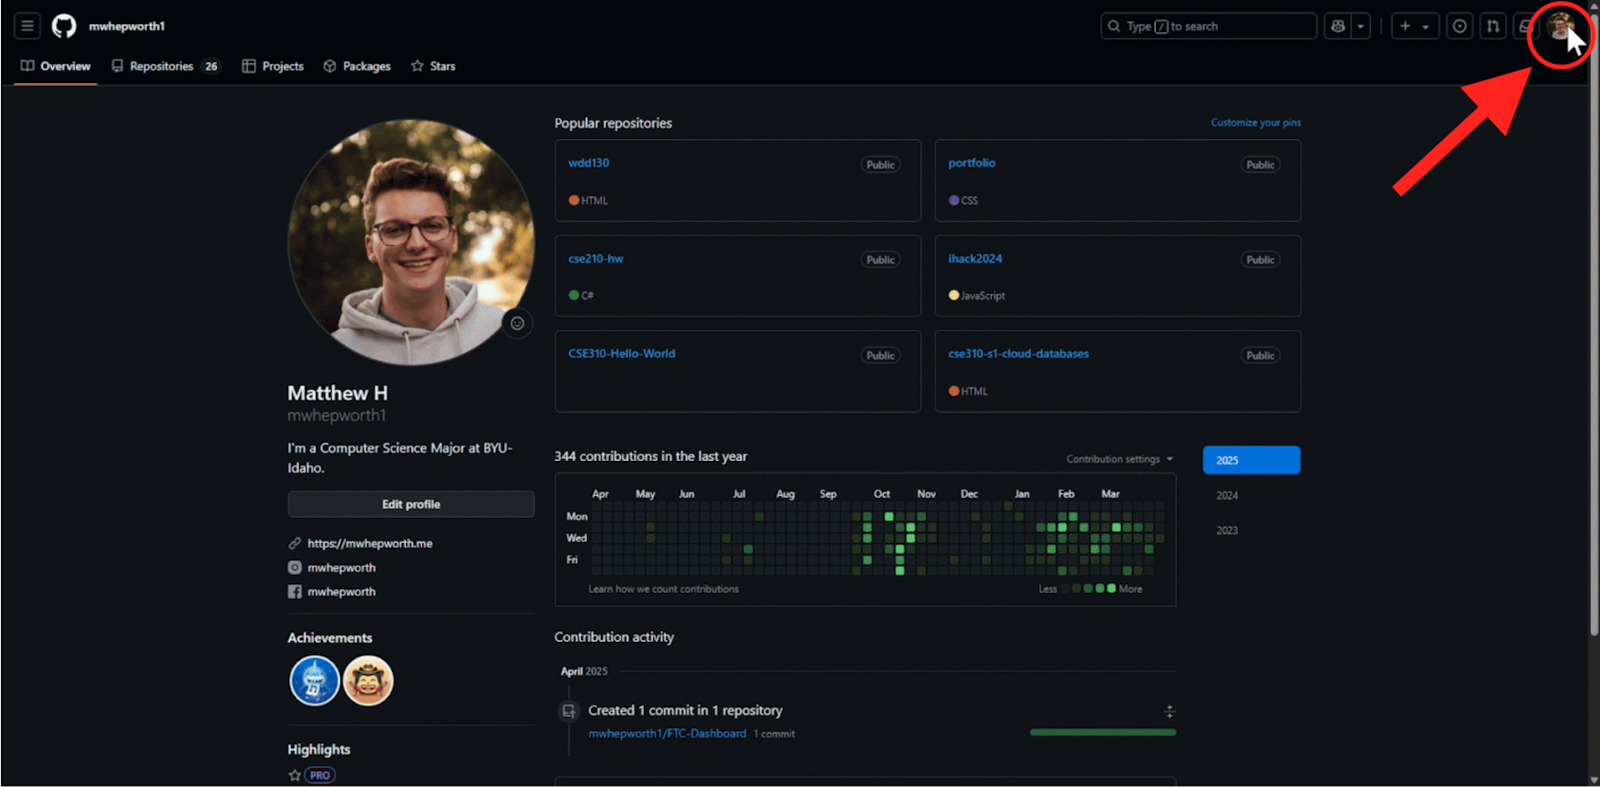Open Copilot chat from the header
This screenshot has height=787, width=1600.
point(1338,26)
